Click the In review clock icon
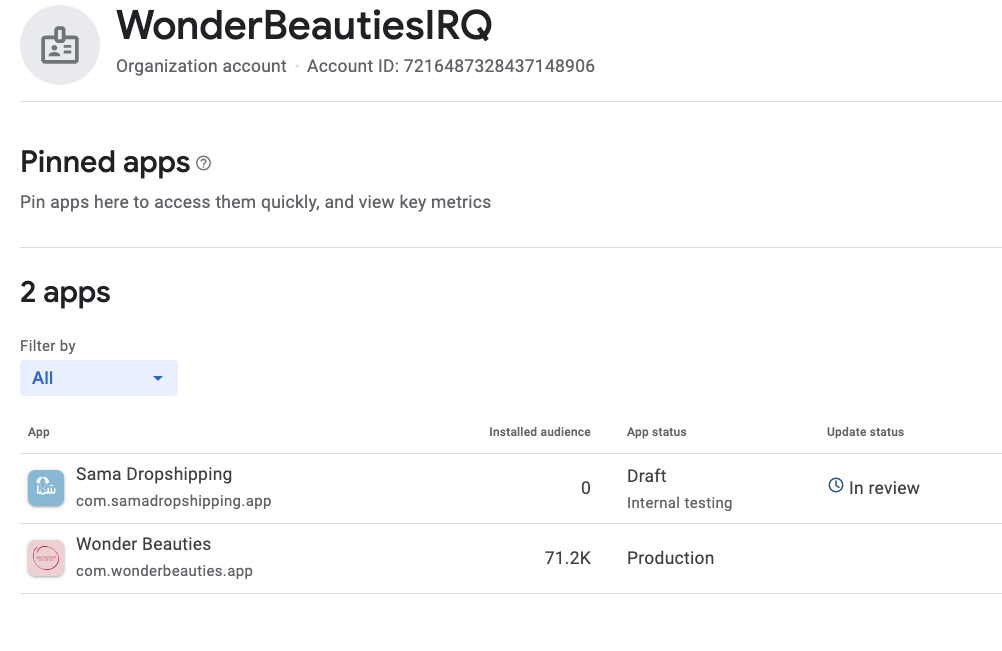The width and height of the screenshot is (1002, 651). tap(835, 486)
